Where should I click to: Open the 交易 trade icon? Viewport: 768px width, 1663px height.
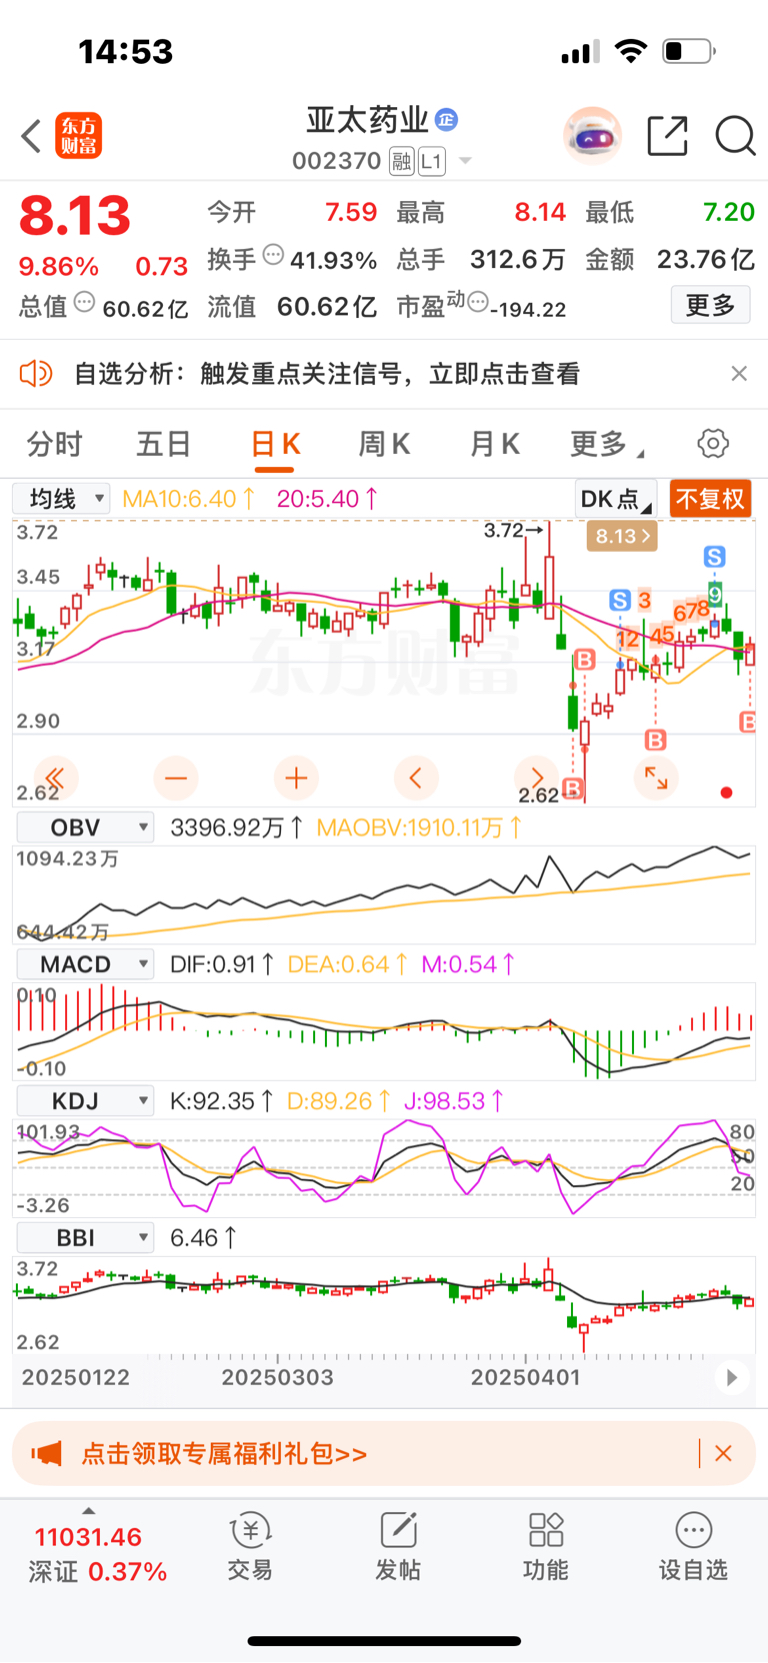coord(249,1546)
